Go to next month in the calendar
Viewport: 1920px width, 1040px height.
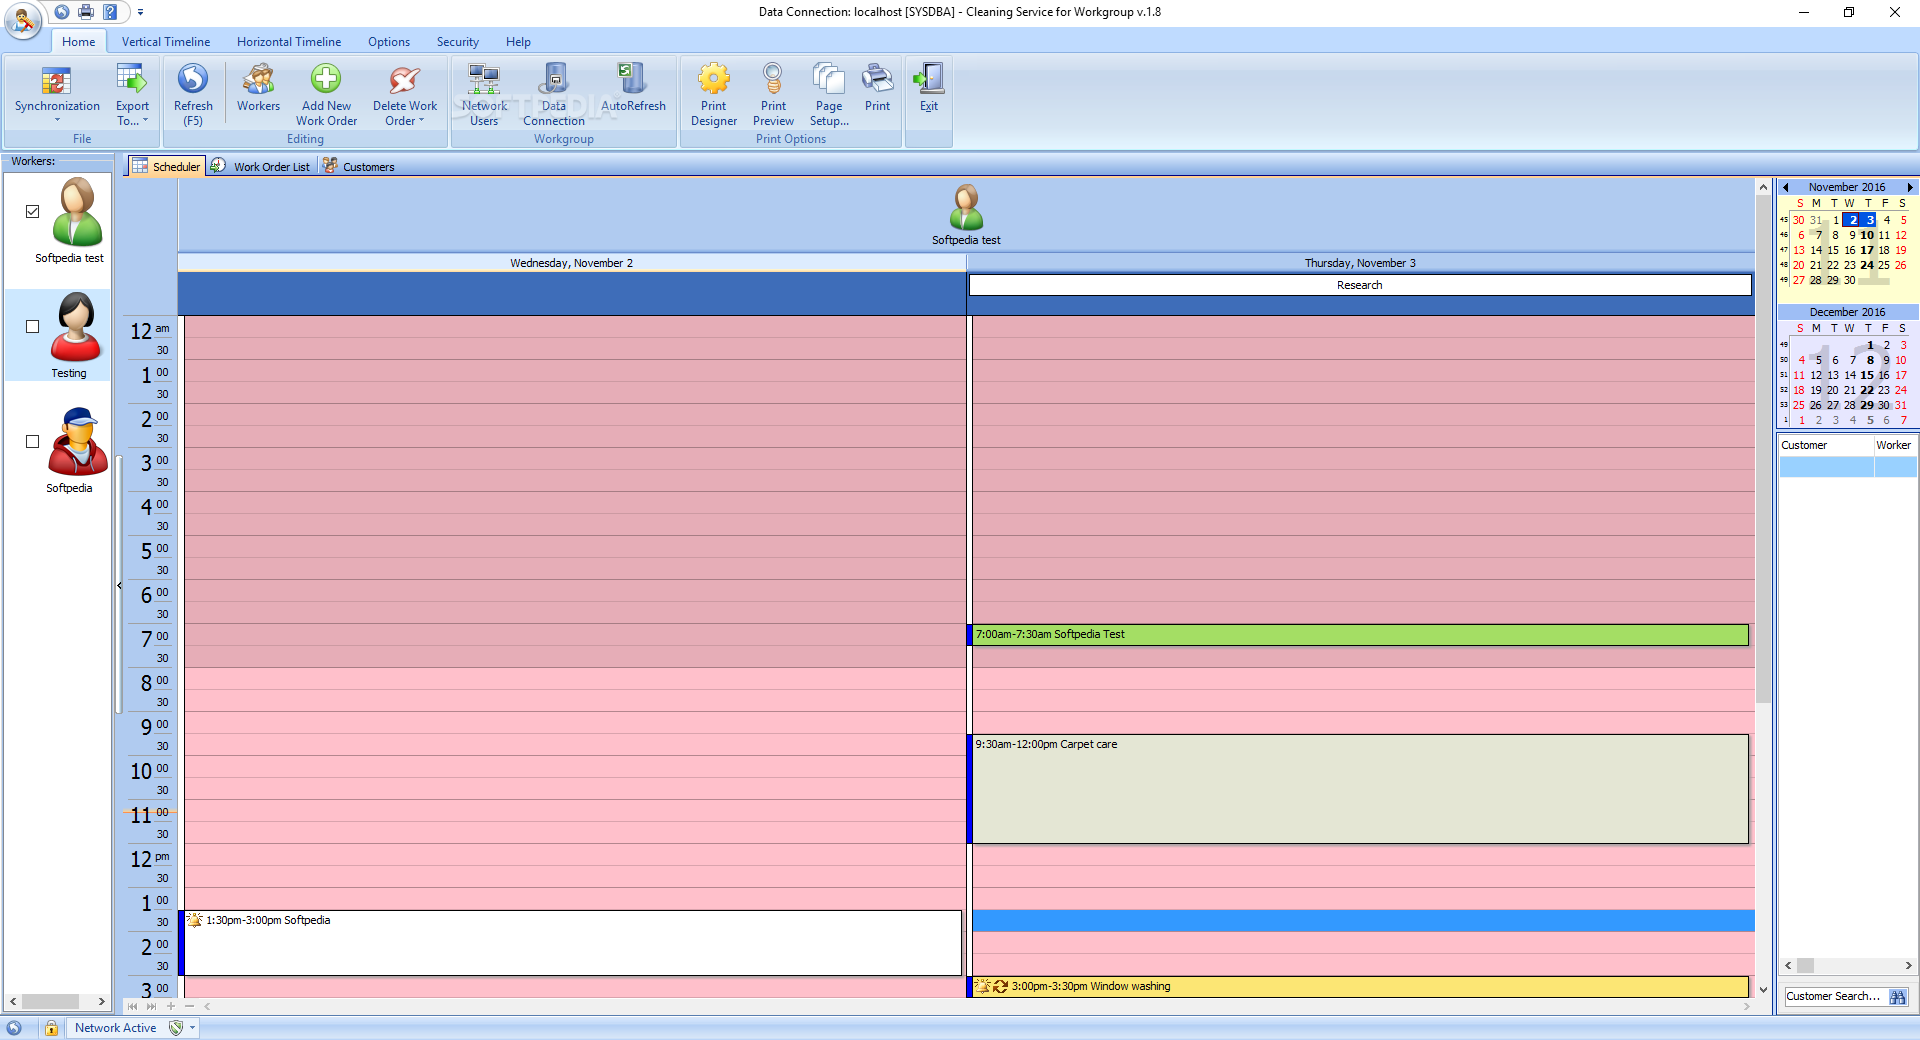(x=1909, y=187)
